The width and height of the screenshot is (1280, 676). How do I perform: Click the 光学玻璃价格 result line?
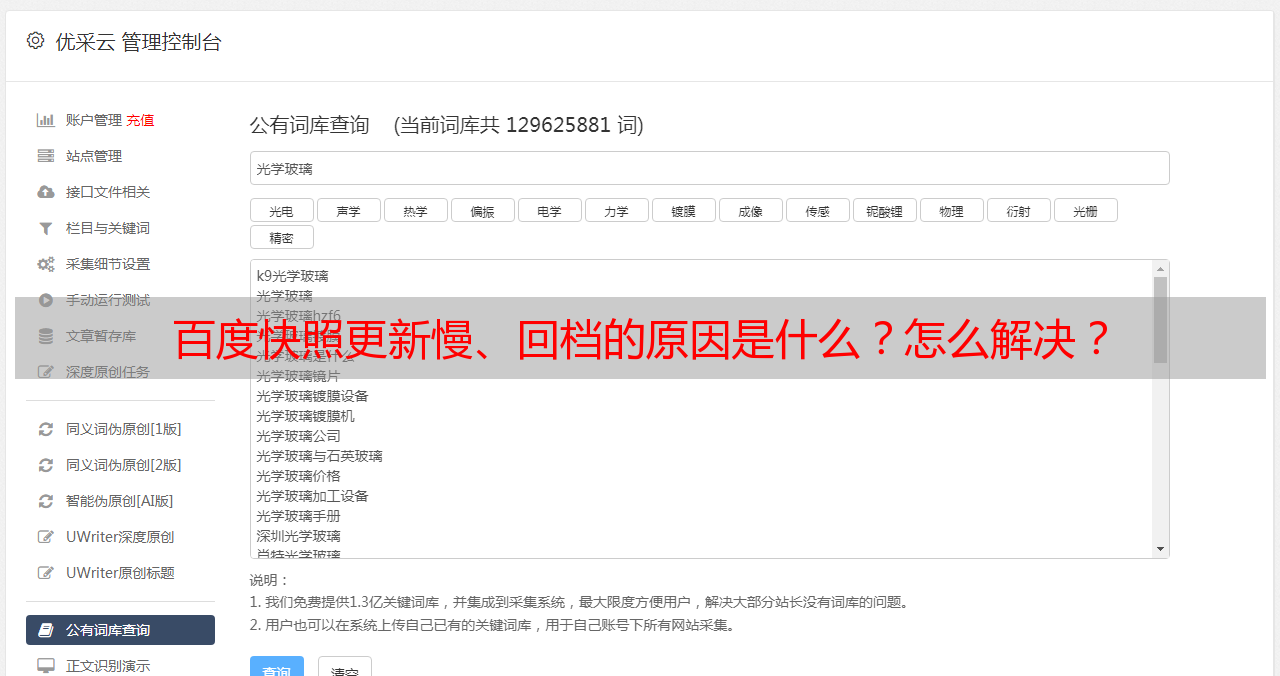[x=298, y=476]
